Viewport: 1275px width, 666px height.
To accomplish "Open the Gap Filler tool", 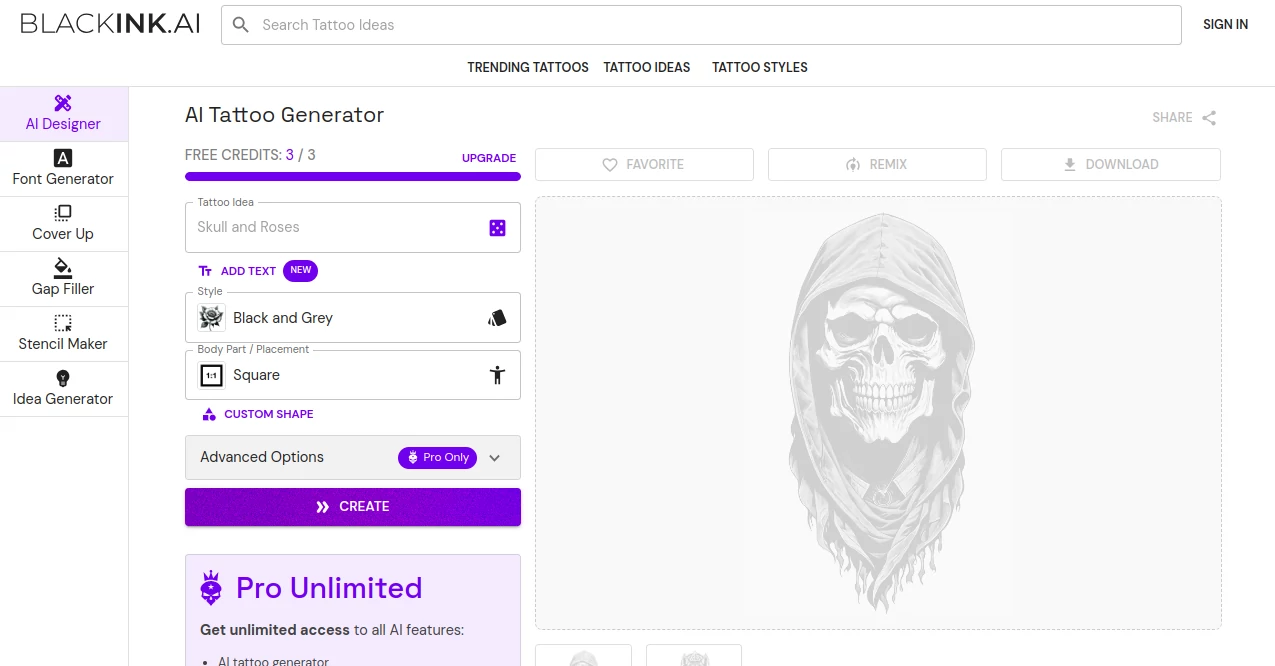I will (x=63, y=279).
